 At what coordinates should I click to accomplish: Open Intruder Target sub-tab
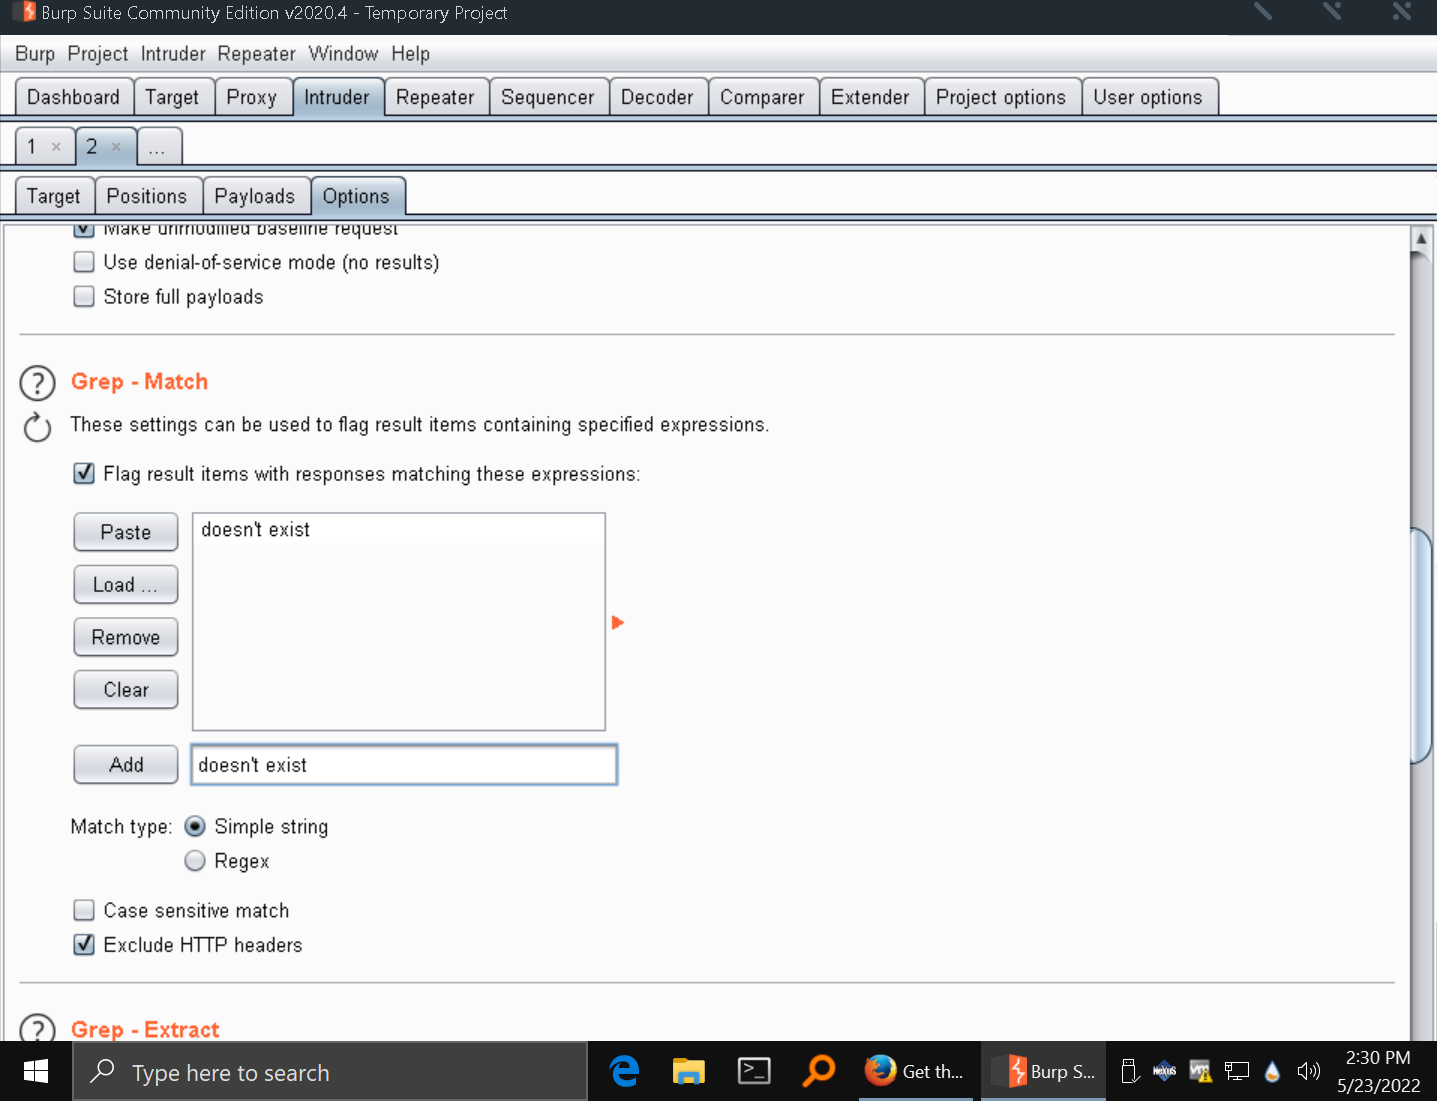point(54,196)
